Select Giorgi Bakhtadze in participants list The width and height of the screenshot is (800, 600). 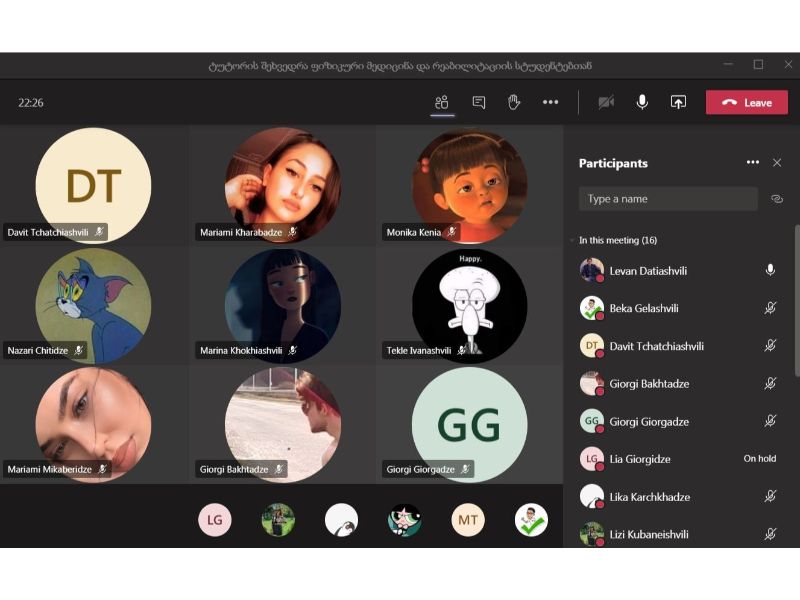pos(679,384)
